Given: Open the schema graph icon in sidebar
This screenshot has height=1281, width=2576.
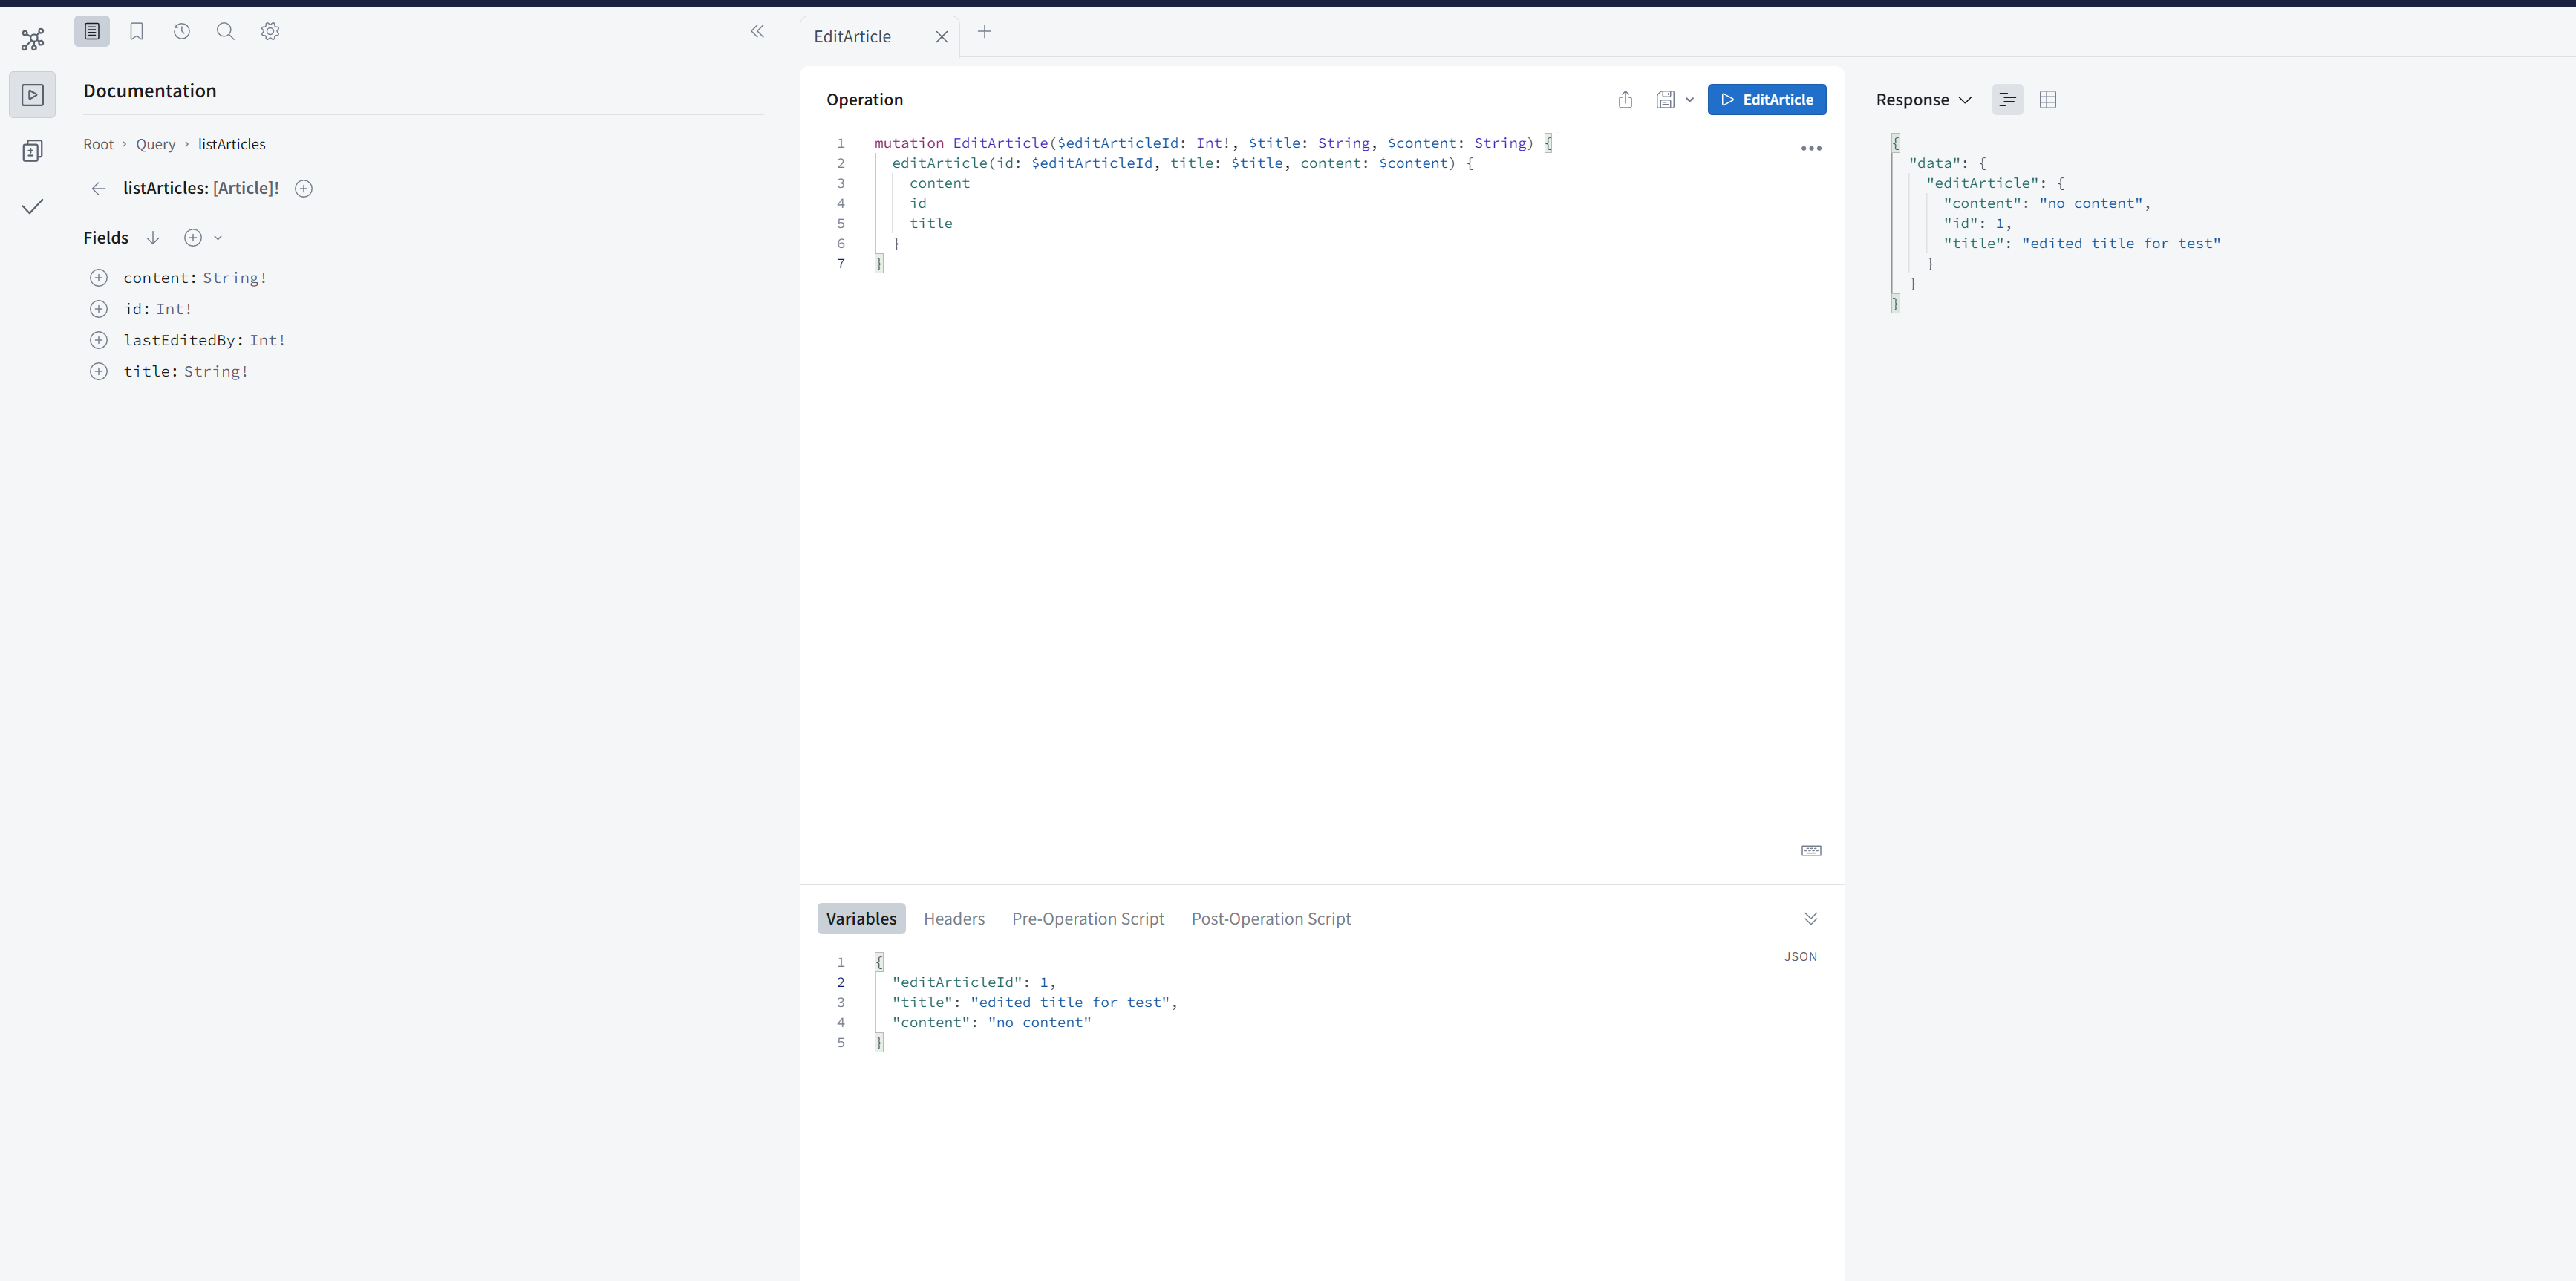Looking at the screenshot, I should [x=32, y=40].
